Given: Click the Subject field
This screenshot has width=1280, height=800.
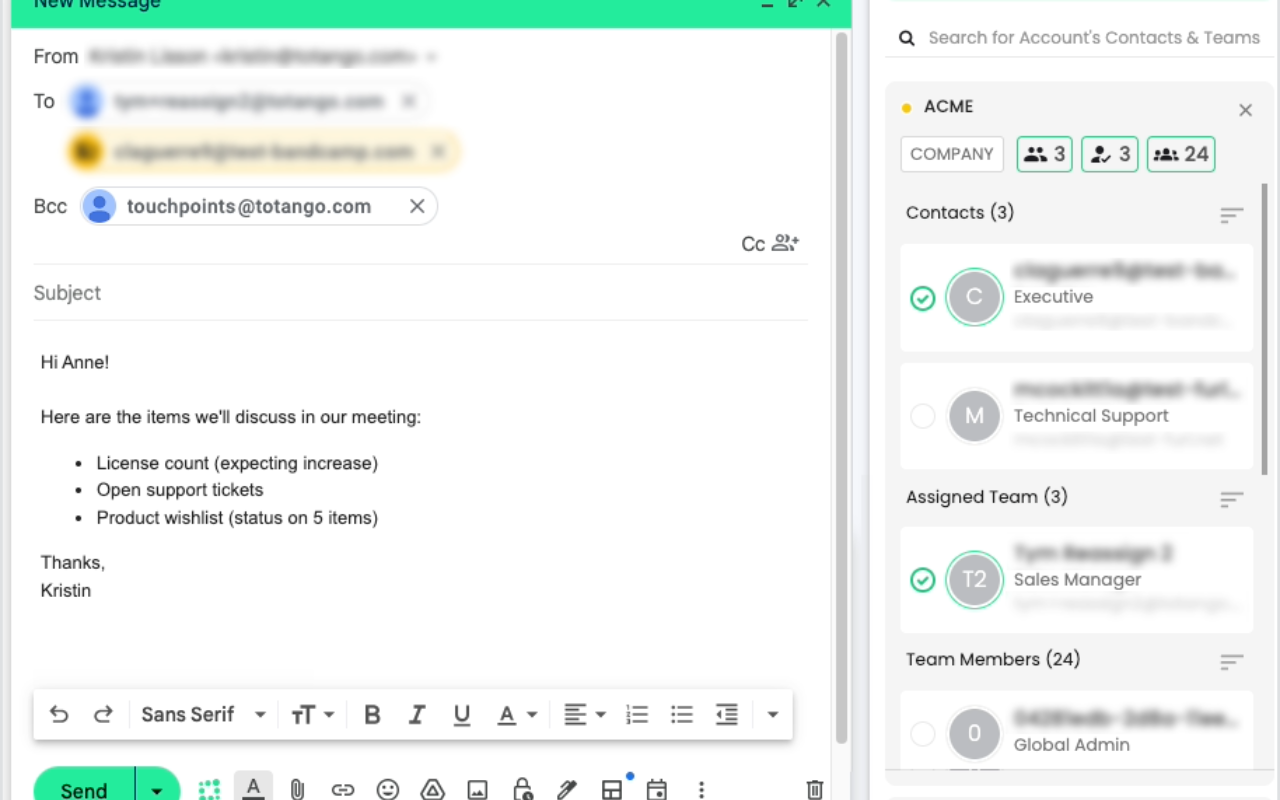Looking at the screenshot, I should click(420, 293).
